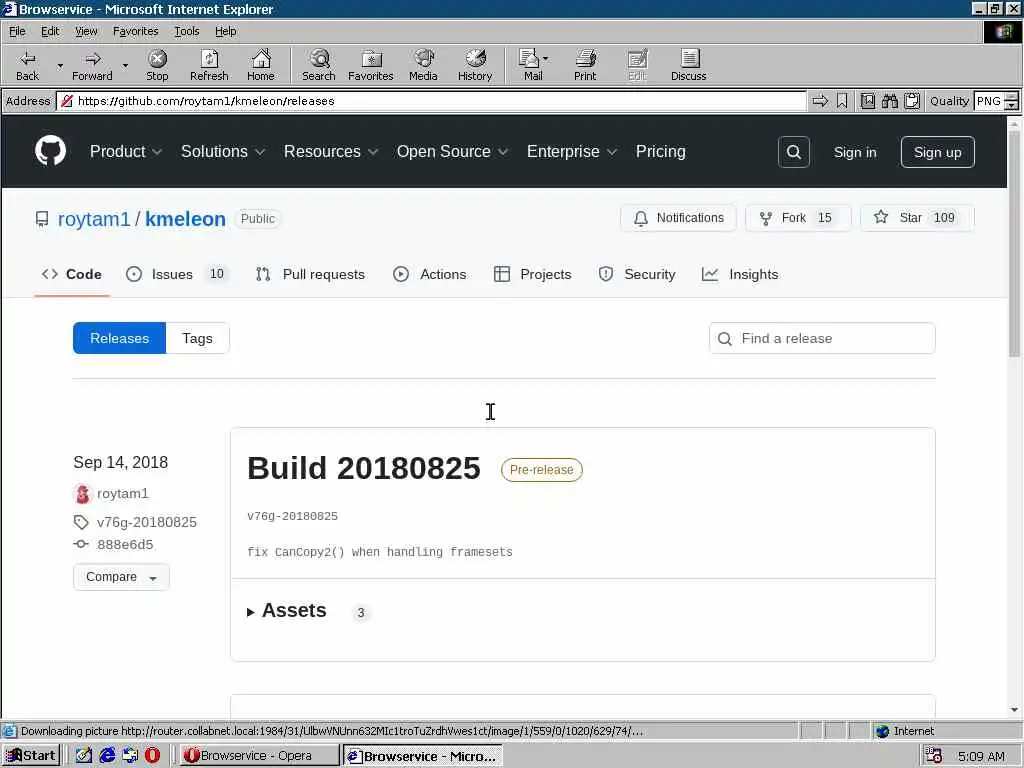Open the Discuss toolbar button
Image resolution: width=1024 pixels, height=768 pixels.
pos(688,65)
